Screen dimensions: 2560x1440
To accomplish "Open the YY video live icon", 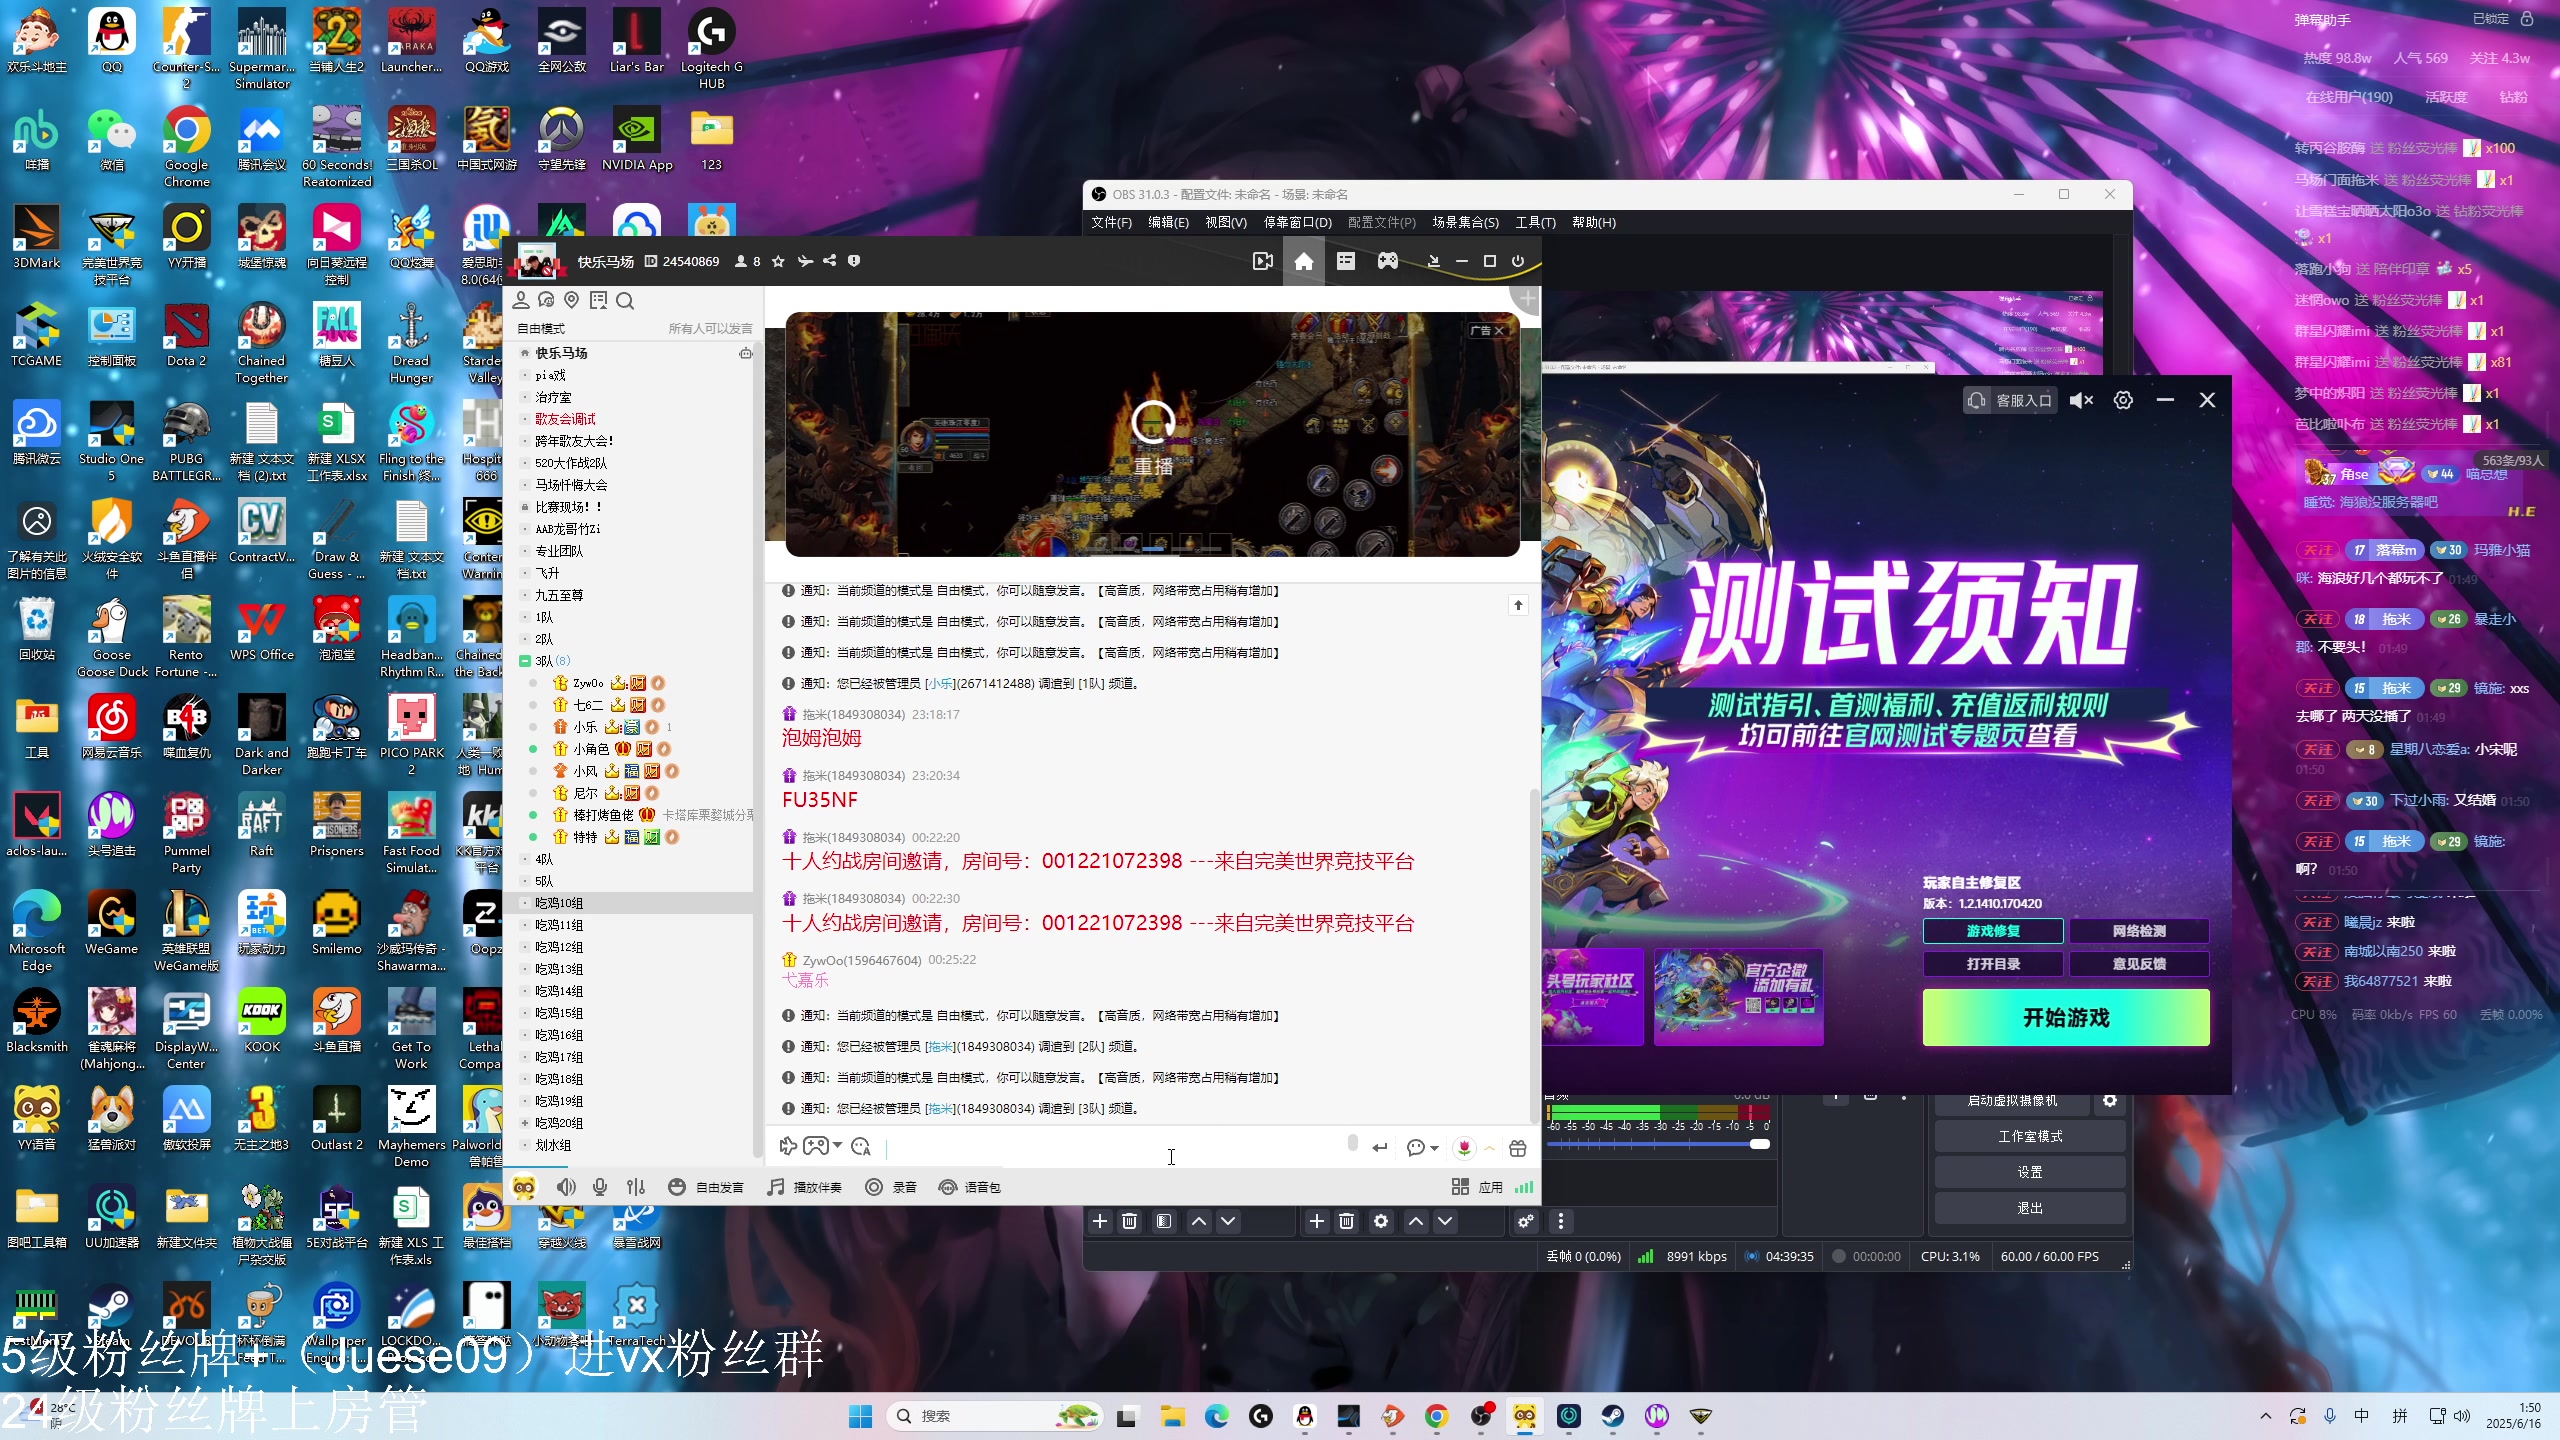I will [1263, 261].
